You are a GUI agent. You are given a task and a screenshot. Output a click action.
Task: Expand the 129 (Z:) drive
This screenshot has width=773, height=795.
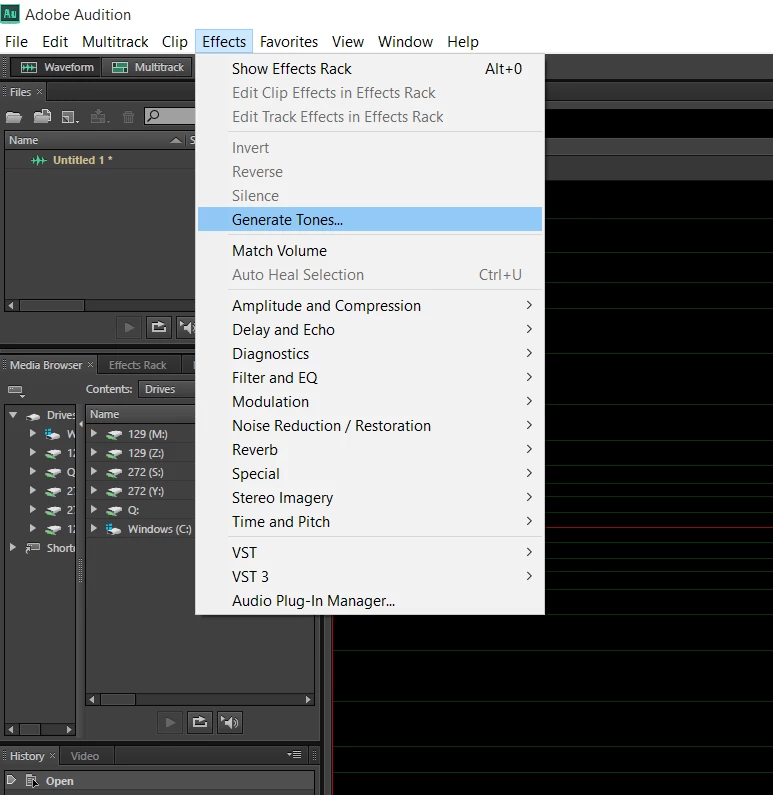point(94,452)
